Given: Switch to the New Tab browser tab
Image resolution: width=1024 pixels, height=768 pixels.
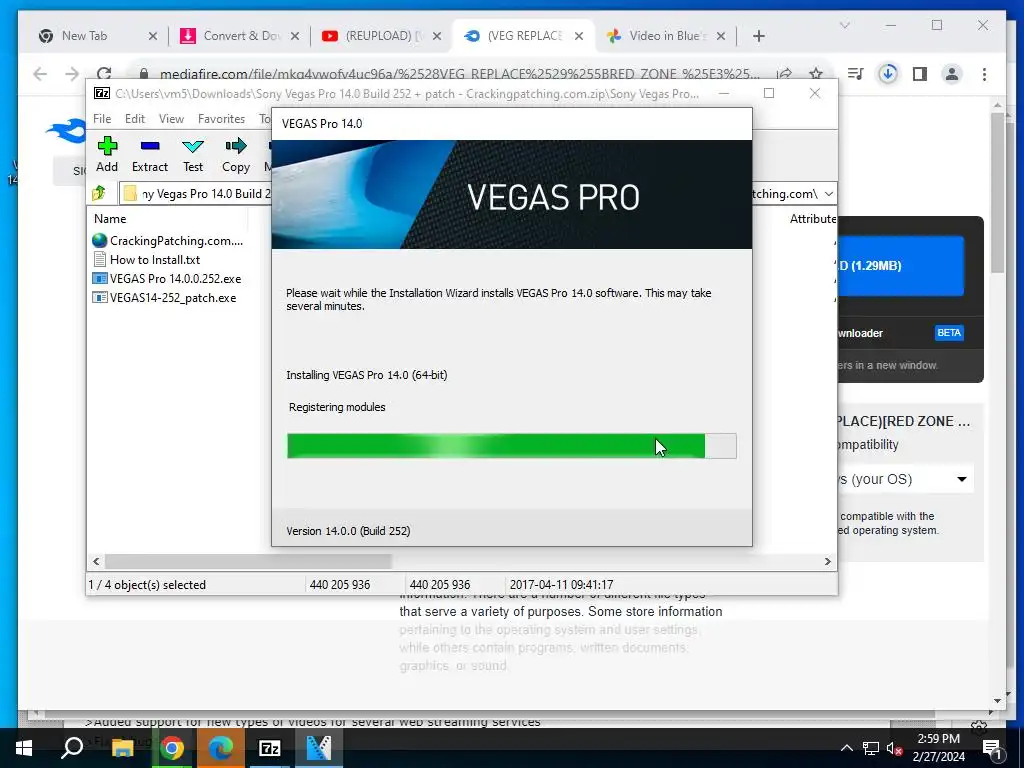Looking at the screenshot, I should click(x=85, y=36).
